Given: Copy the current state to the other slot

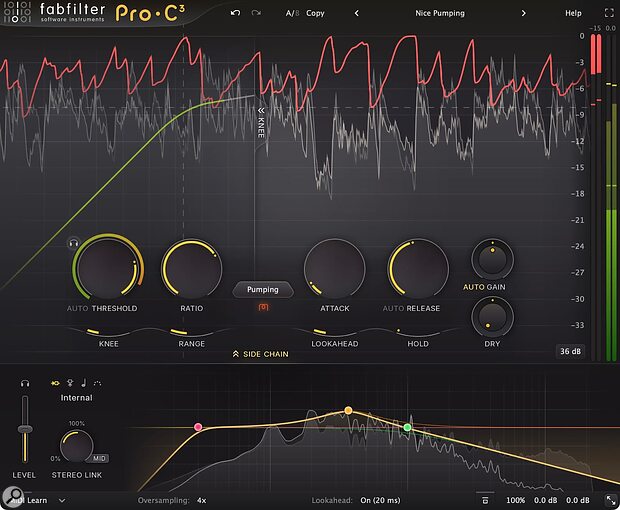Looking at the screenshot, I should [x=315, y=13].
